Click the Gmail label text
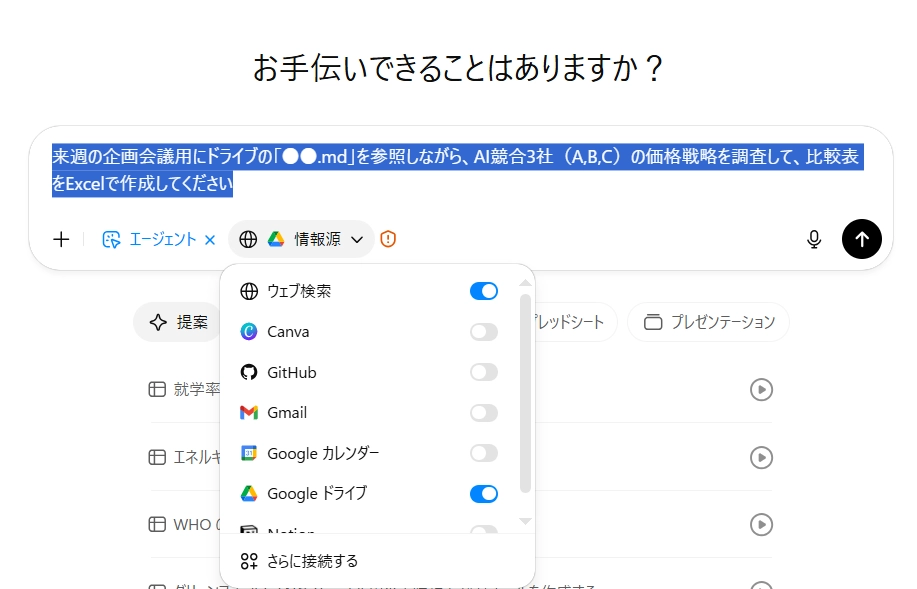The height and width of the screenshot is (589, 917). click(287, 413)
